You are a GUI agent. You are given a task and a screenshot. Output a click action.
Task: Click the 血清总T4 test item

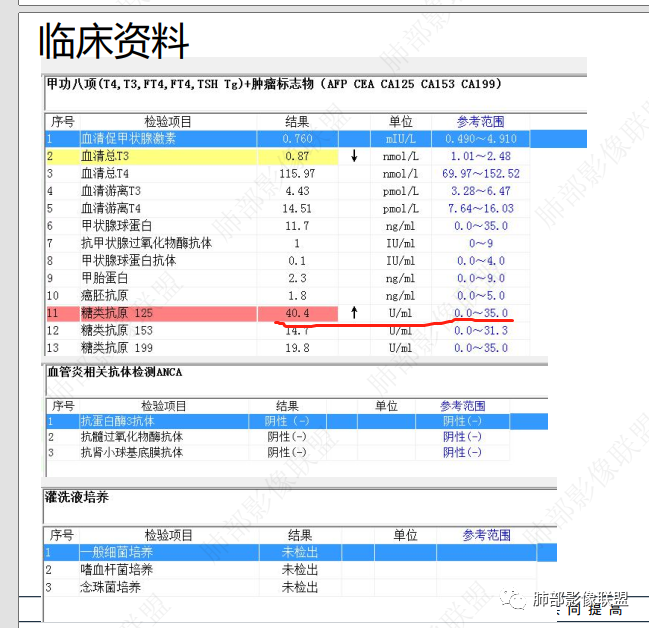point(105,173)
